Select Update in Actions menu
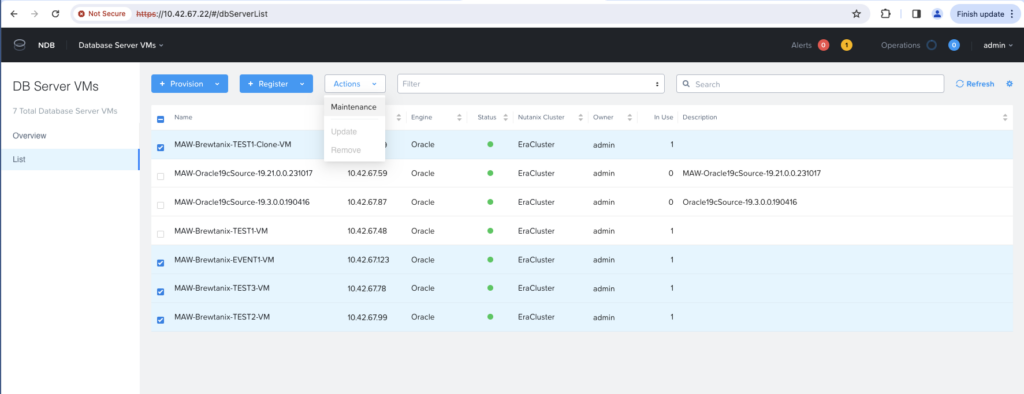The image size is (1024, 394). coord(344,131)
